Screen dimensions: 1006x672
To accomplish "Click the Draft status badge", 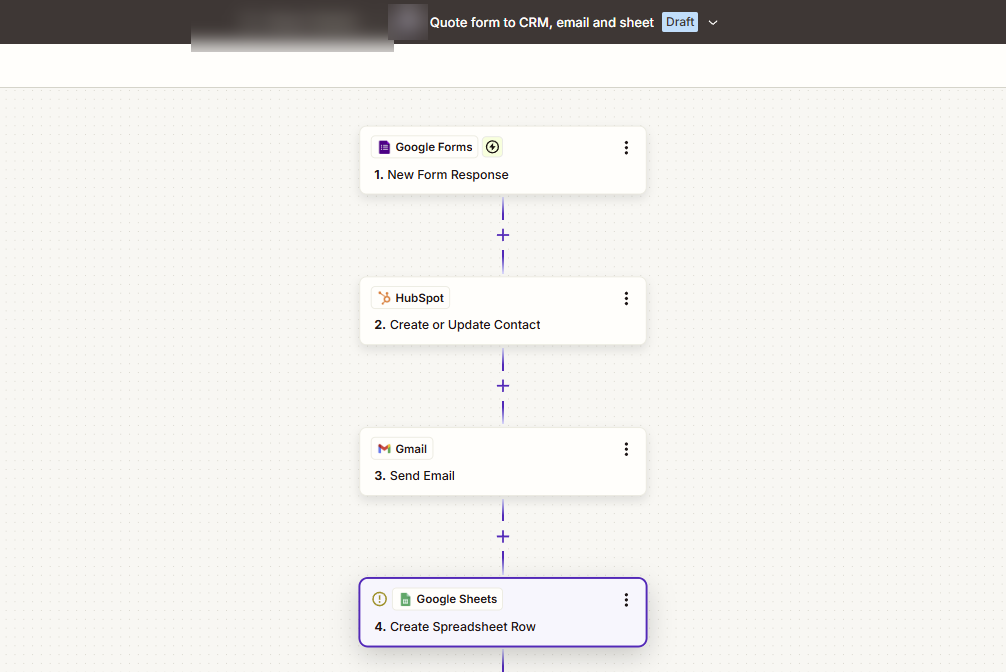I will click(x=680, y=22).
